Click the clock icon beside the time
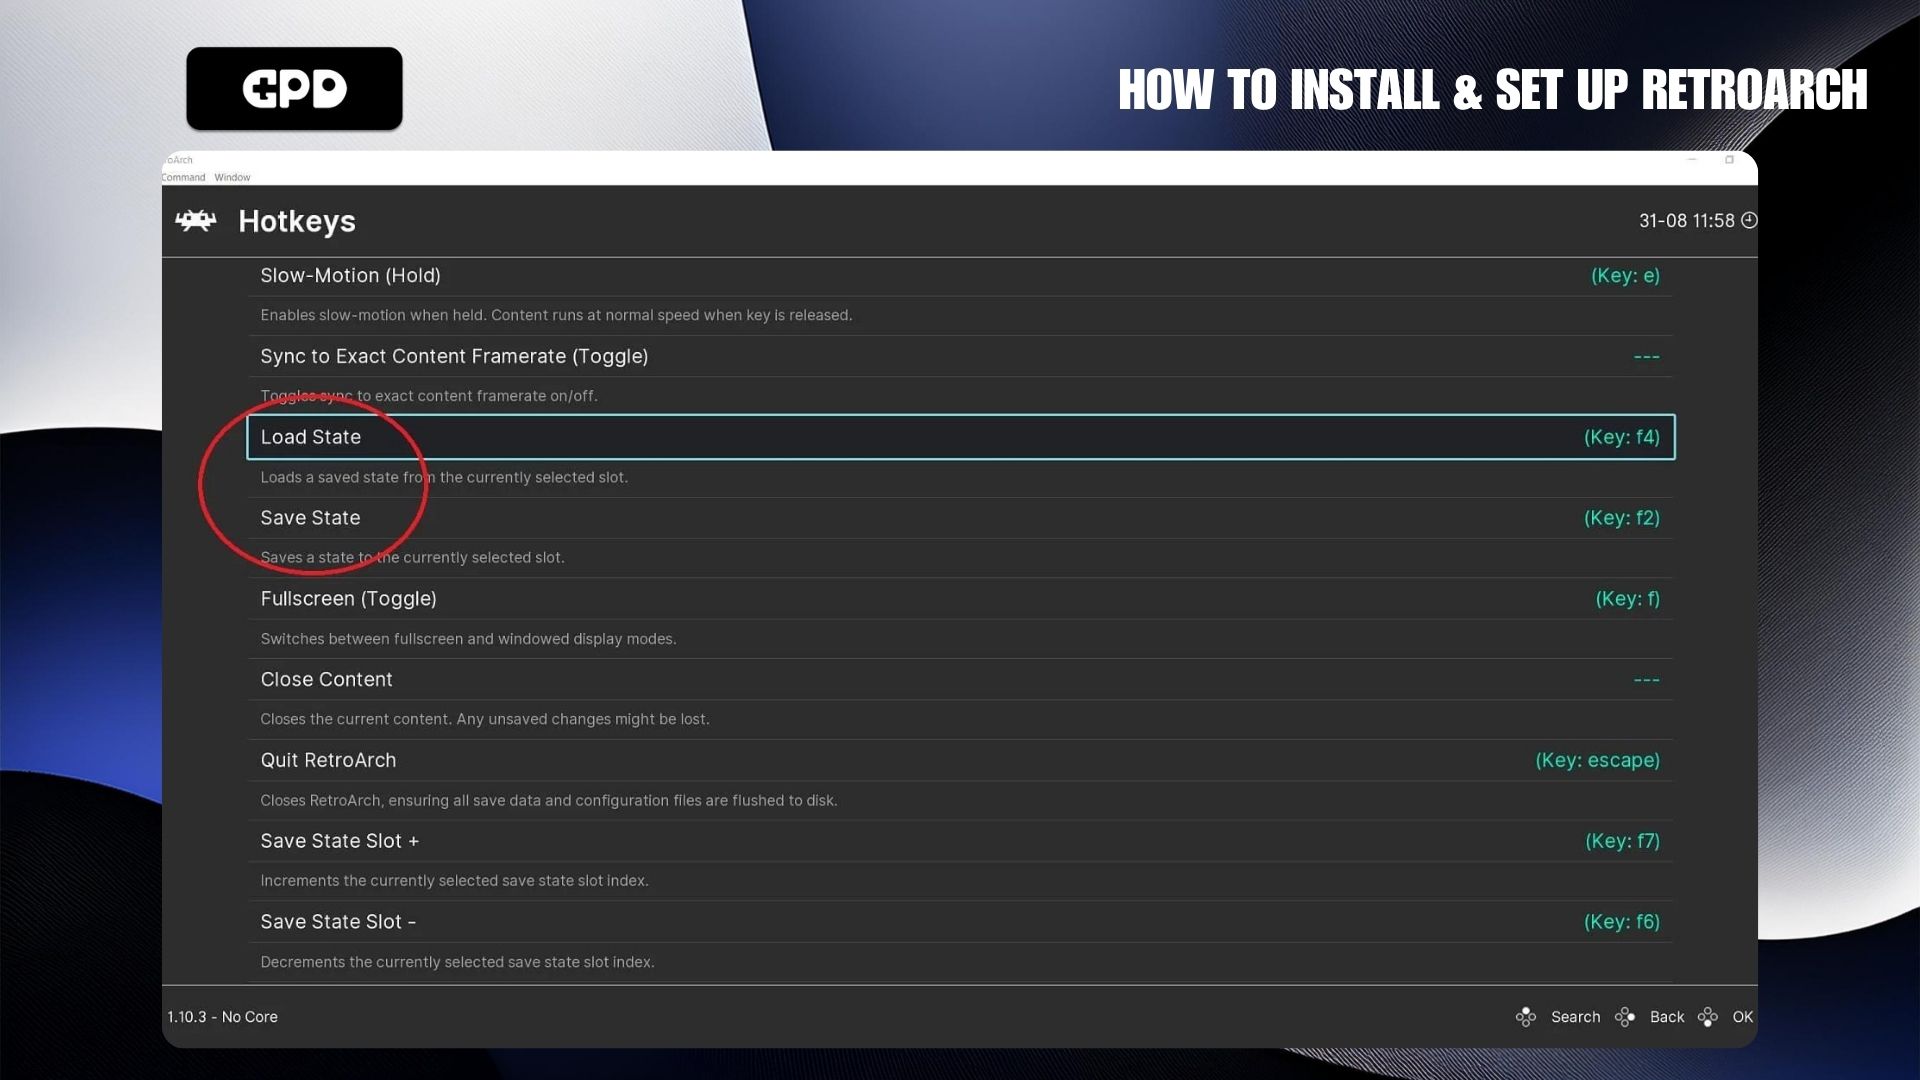 click(1749, 220)
